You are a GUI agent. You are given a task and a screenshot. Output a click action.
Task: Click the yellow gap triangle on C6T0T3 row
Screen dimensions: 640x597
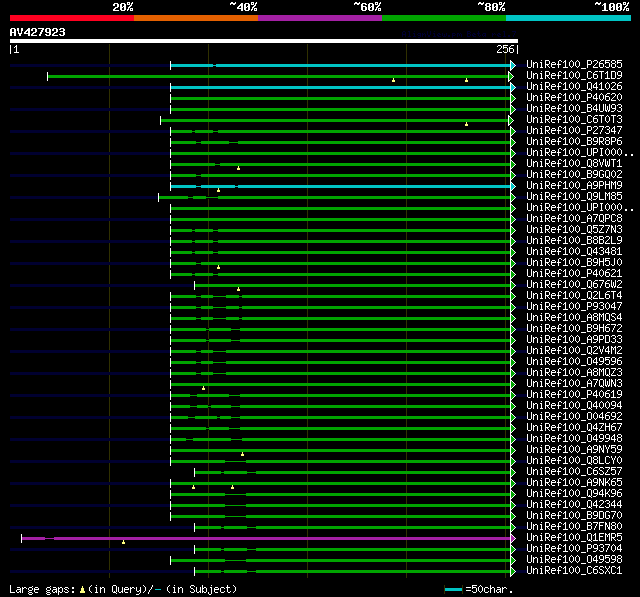pyautogui.click(x=466, y=124)
